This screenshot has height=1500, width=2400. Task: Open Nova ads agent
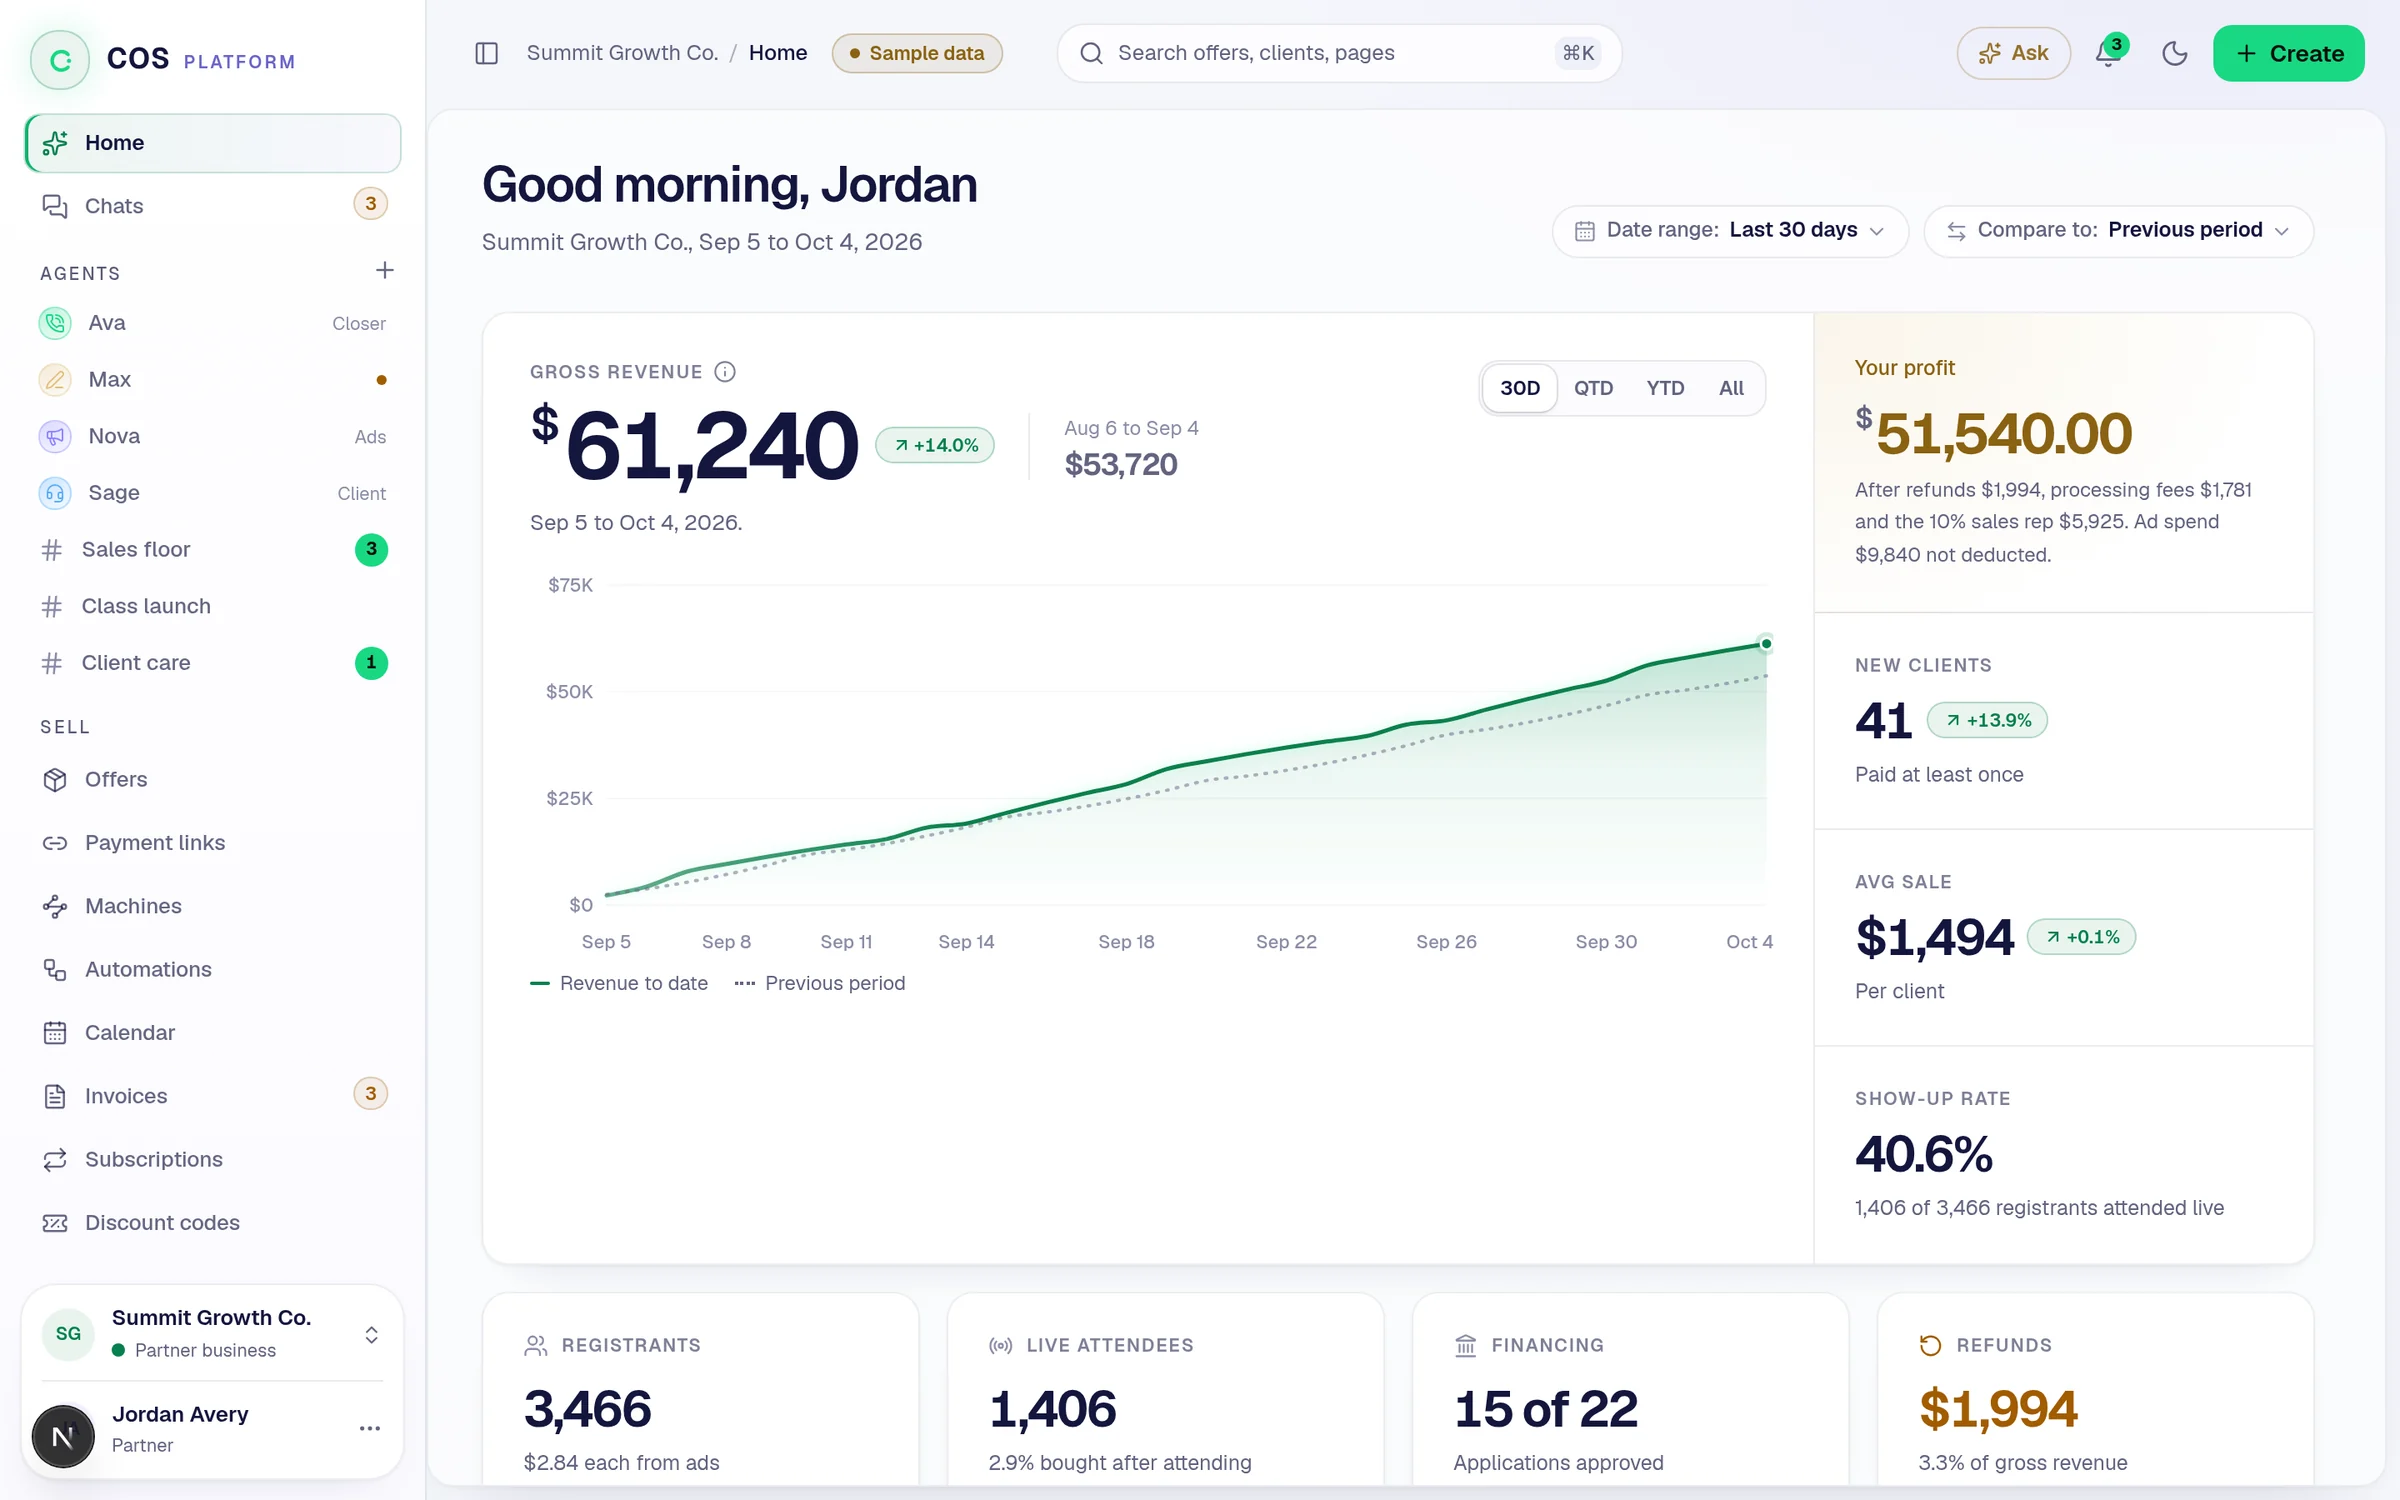click(213, 437)
